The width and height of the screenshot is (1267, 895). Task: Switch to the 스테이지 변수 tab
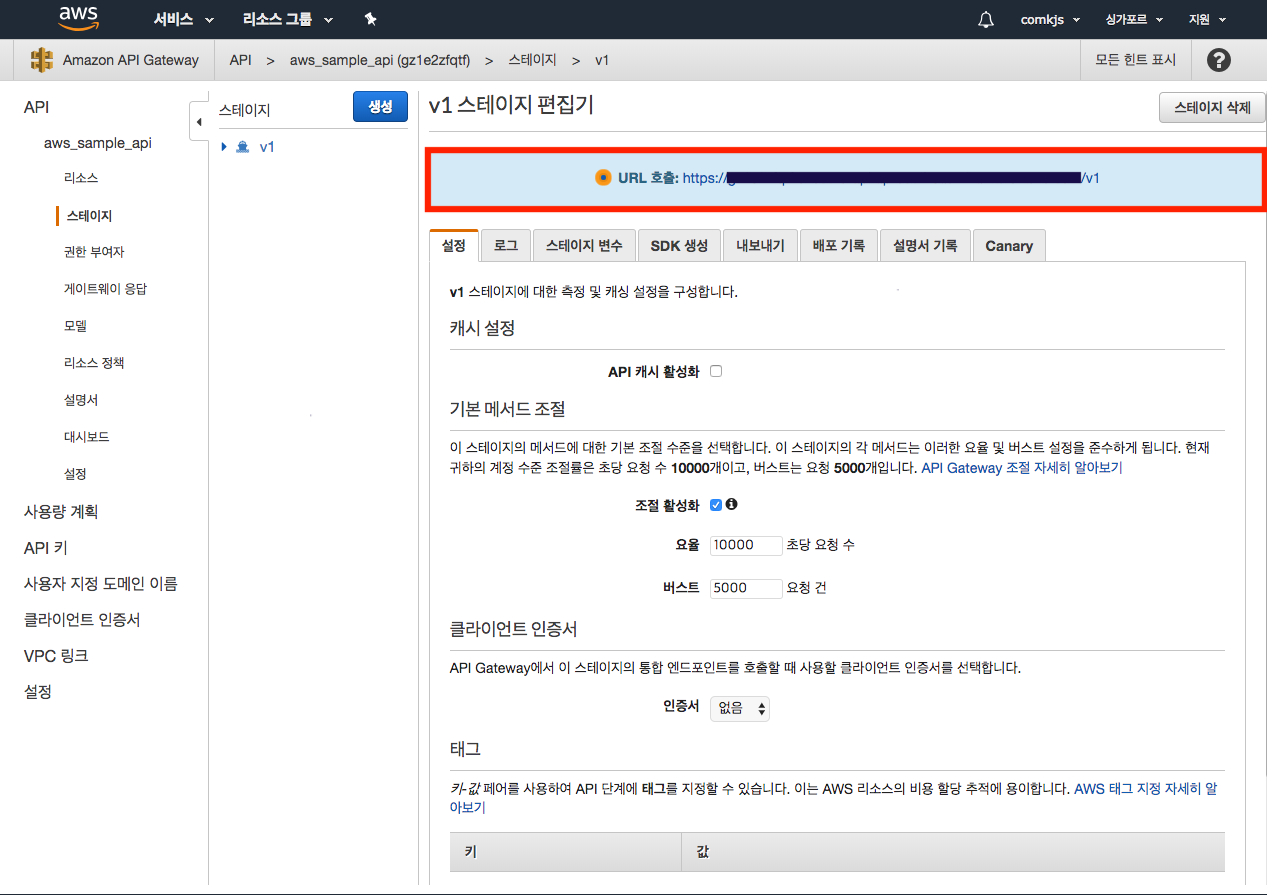583,246
